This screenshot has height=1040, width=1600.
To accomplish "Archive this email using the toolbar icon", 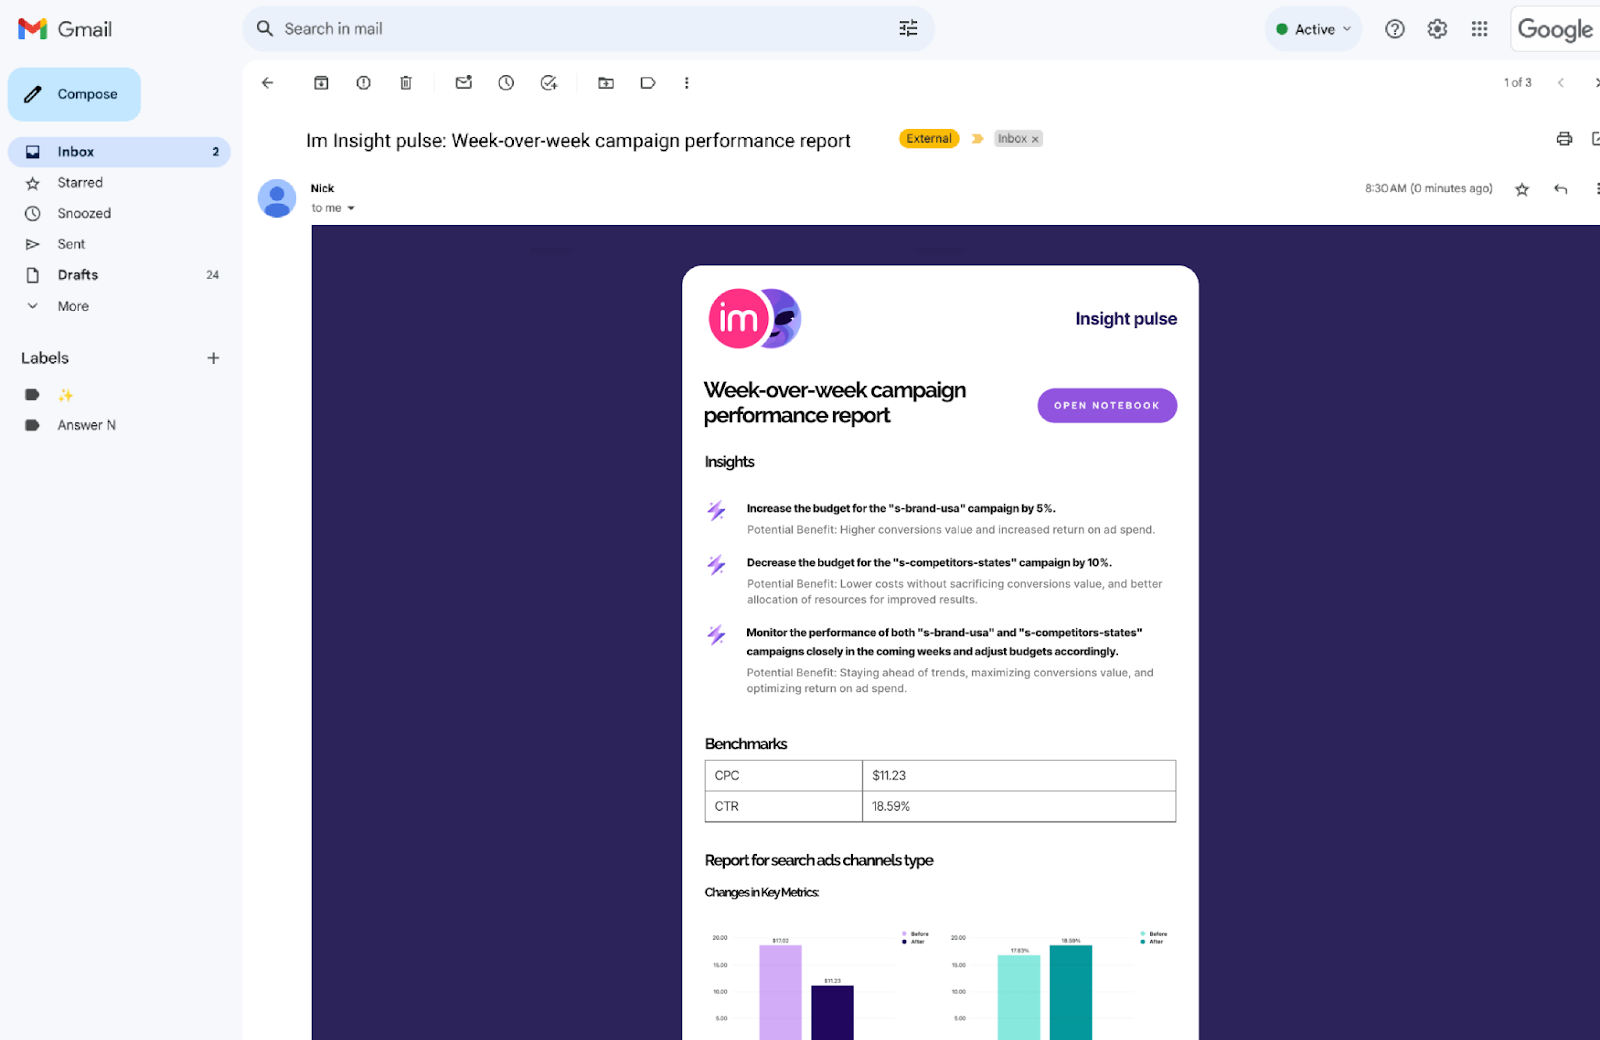I will tap(321, 83).
